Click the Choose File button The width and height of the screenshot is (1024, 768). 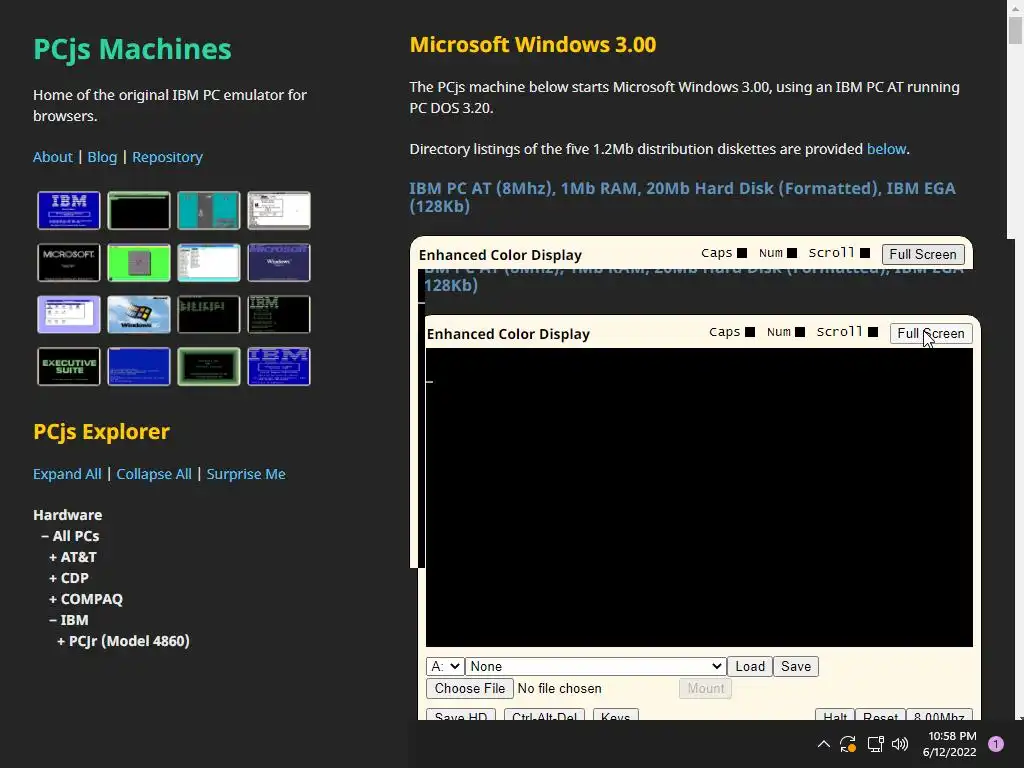(x=470, y=688)
